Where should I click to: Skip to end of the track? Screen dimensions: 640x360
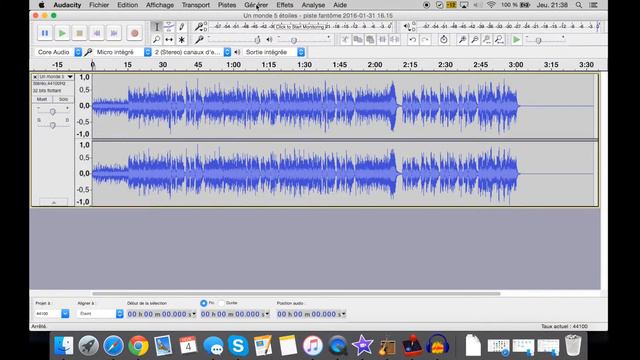tap(114, 33)
